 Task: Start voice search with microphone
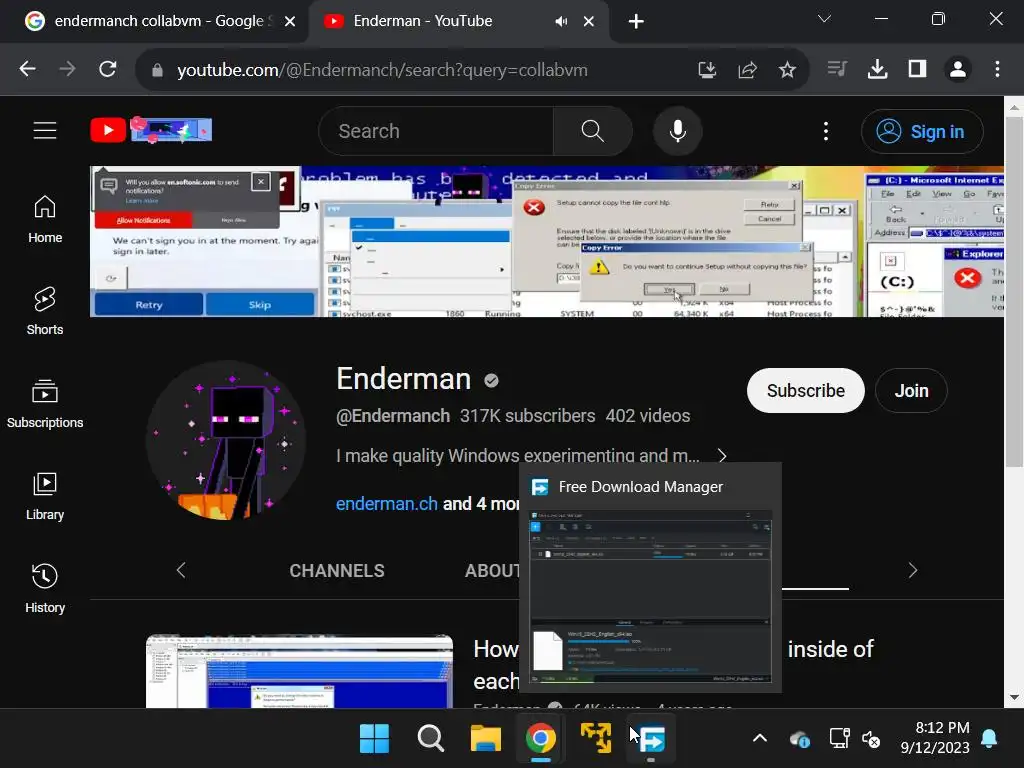point(678,131)
